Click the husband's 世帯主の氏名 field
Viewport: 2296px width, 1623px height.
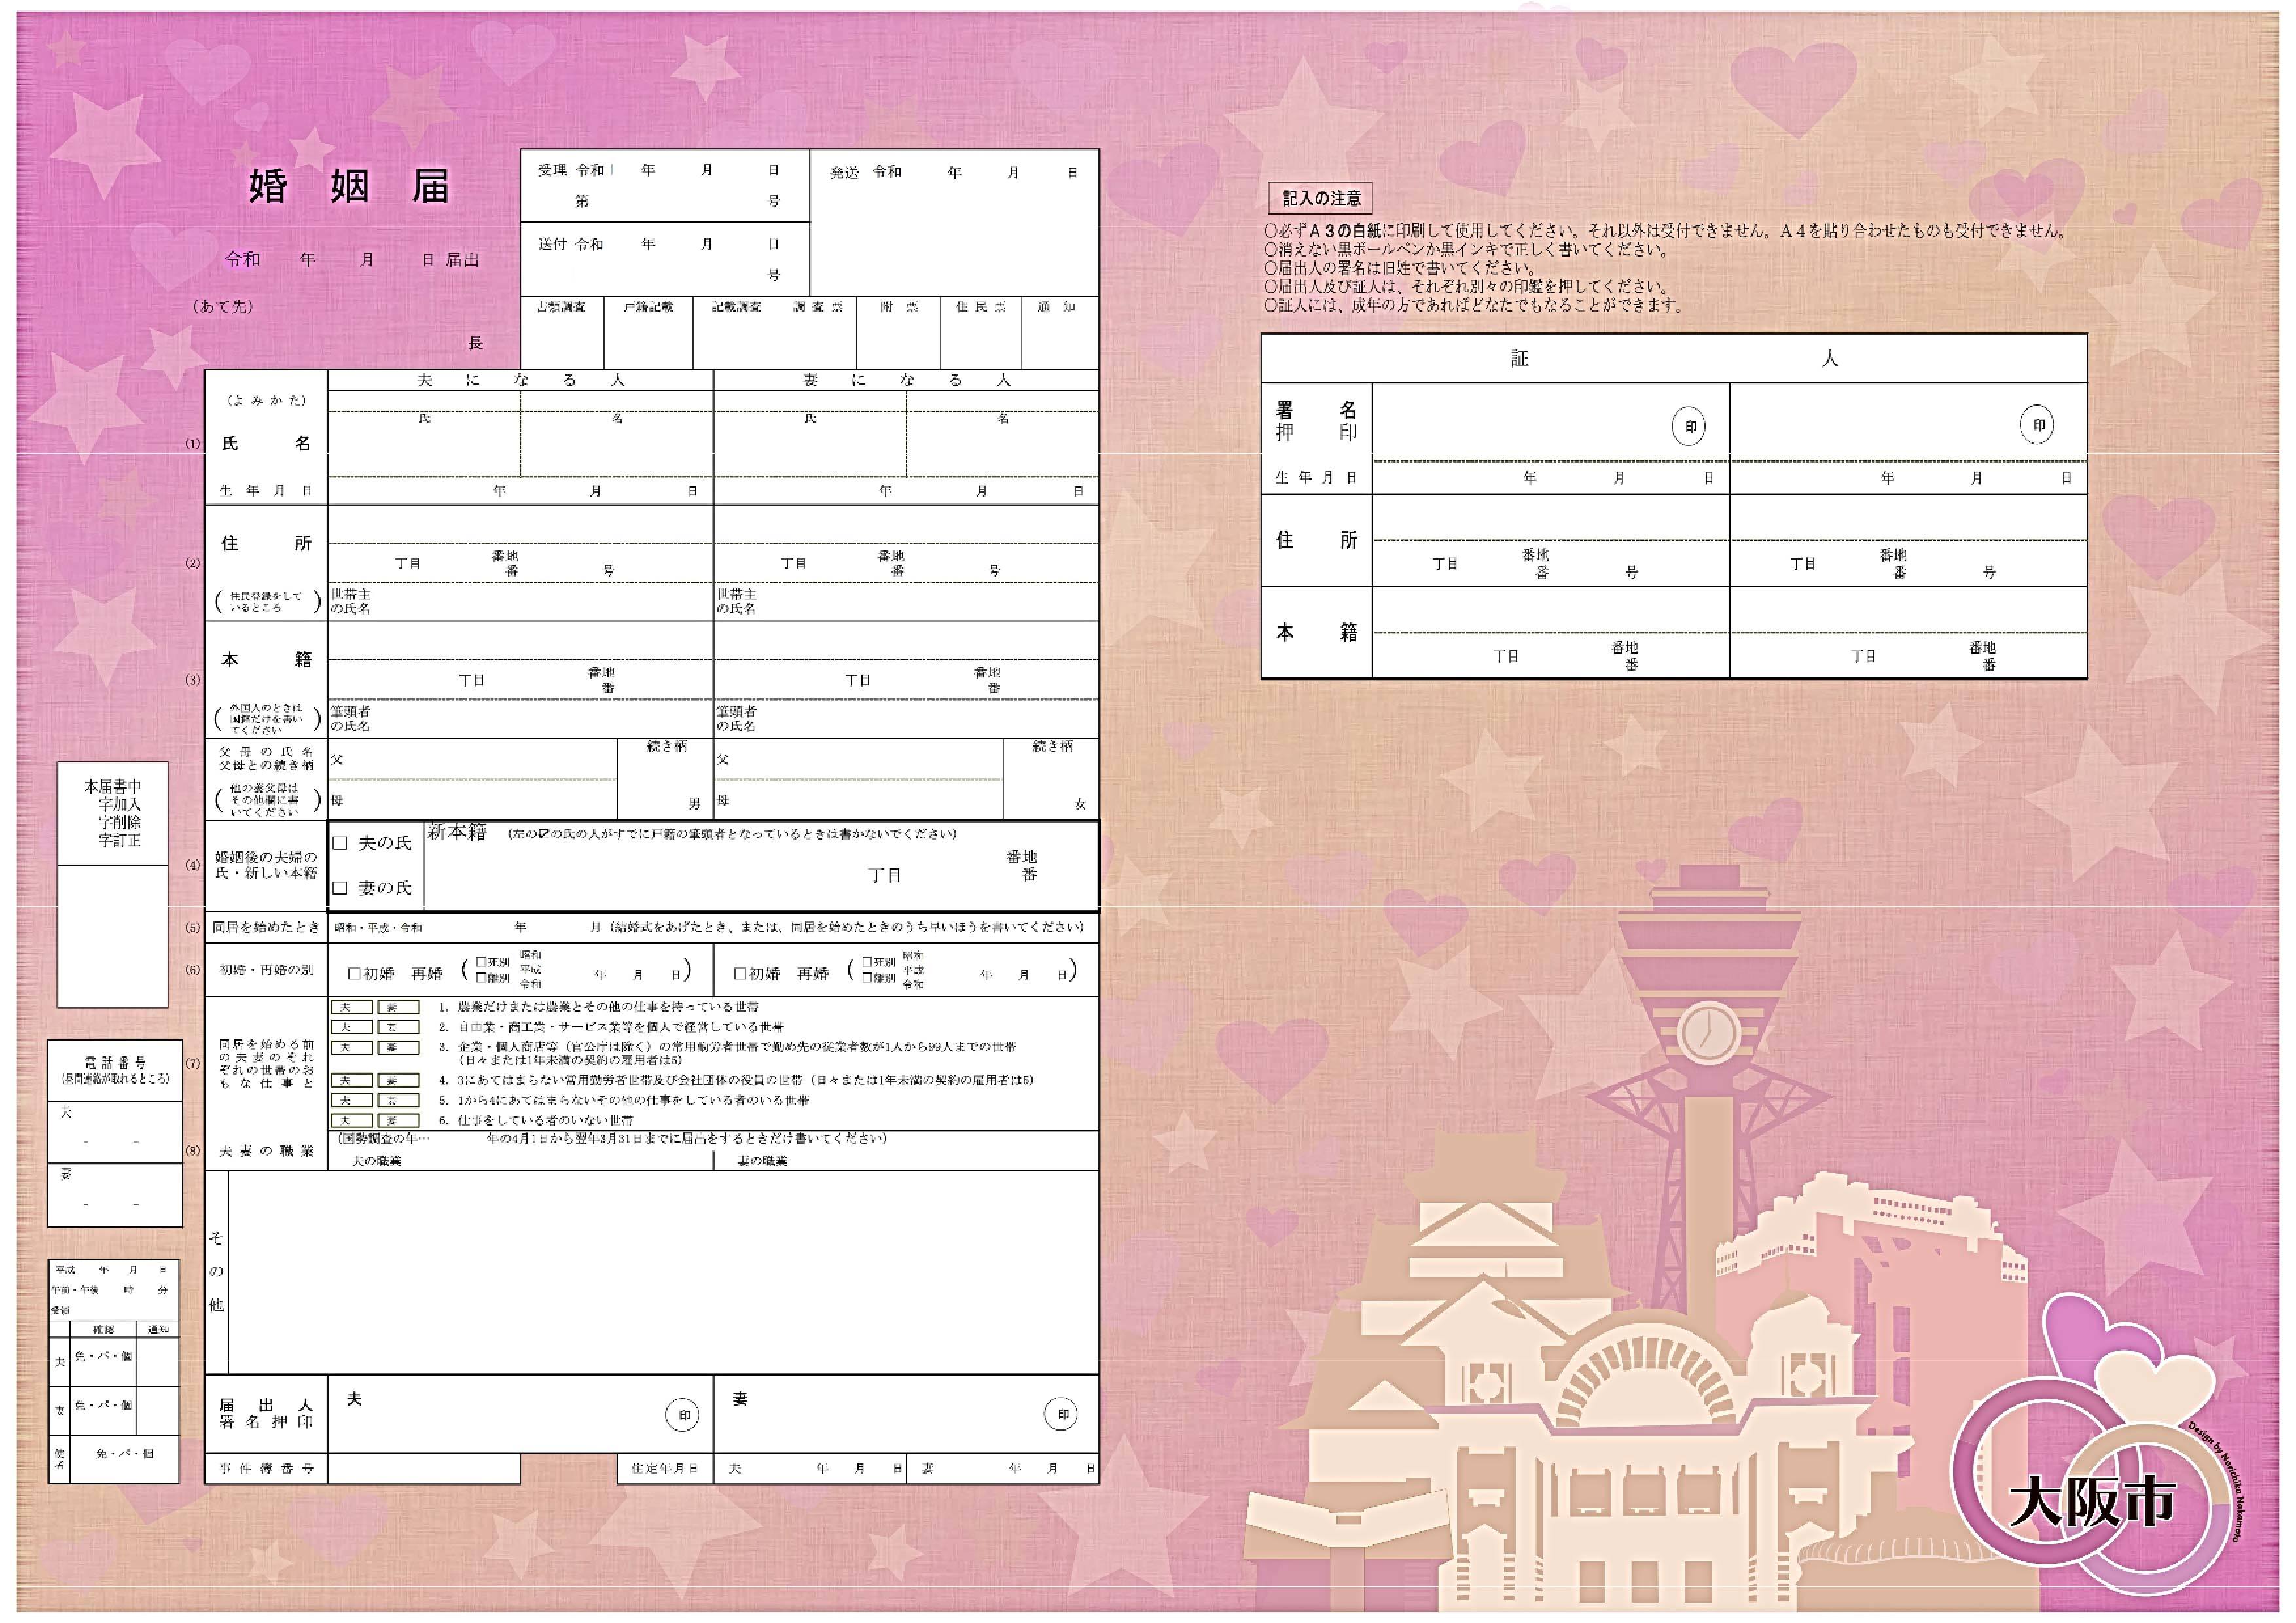click(x=520, y=601)
